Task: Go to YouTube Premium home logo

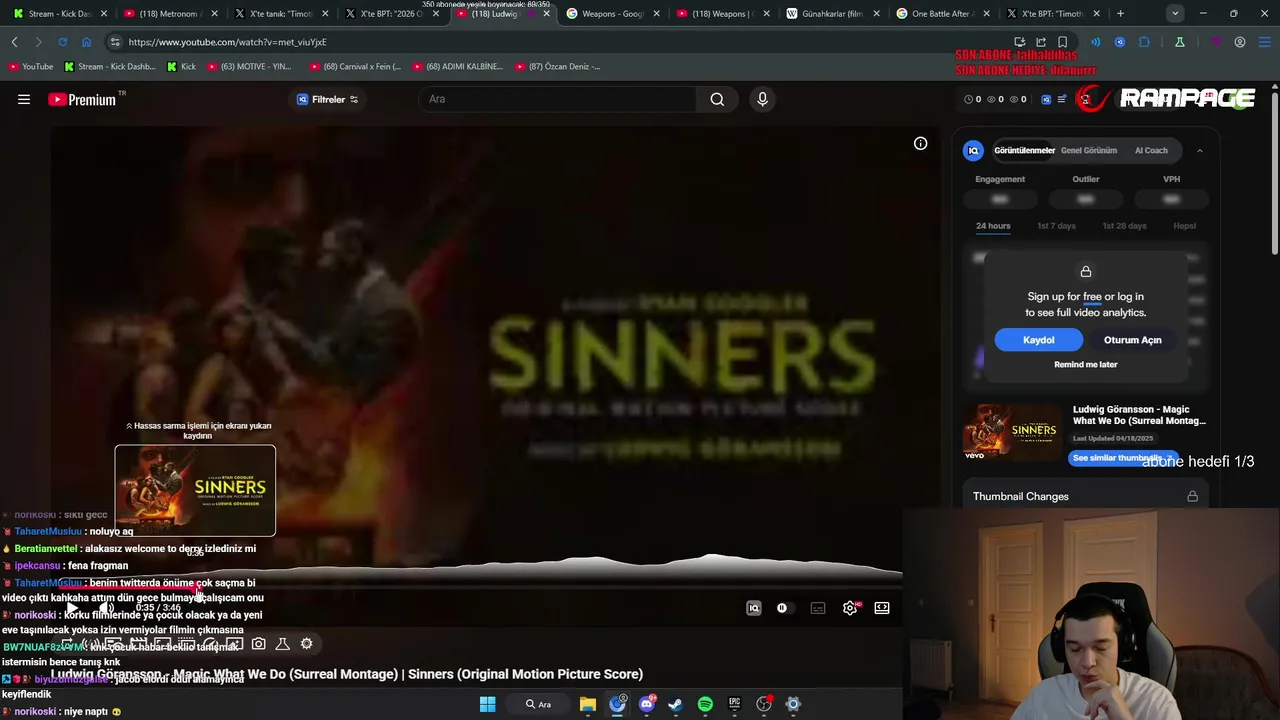Action: [x=82, y=99]
